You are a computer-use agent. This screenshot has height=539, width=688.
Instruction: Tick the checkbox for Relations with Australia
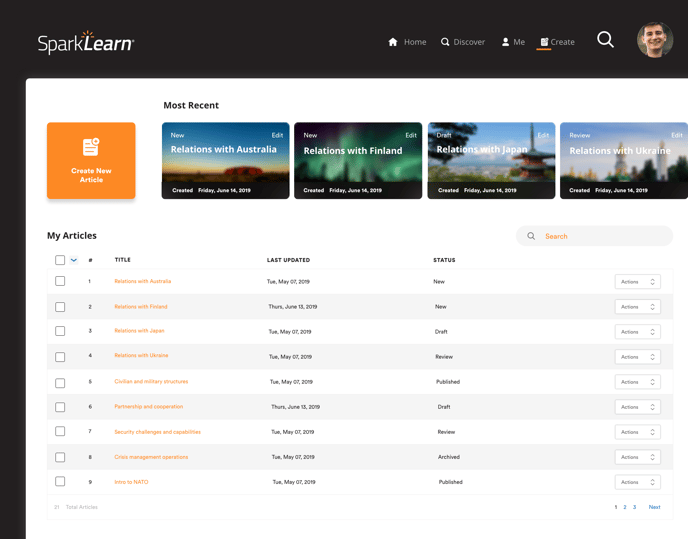point(60,282)
